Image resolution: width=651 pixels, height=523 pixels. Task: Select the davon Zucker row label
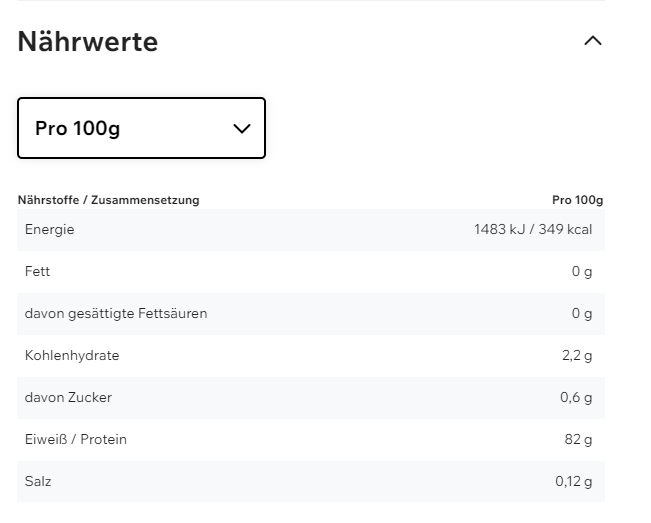click(x=68, y=398)
